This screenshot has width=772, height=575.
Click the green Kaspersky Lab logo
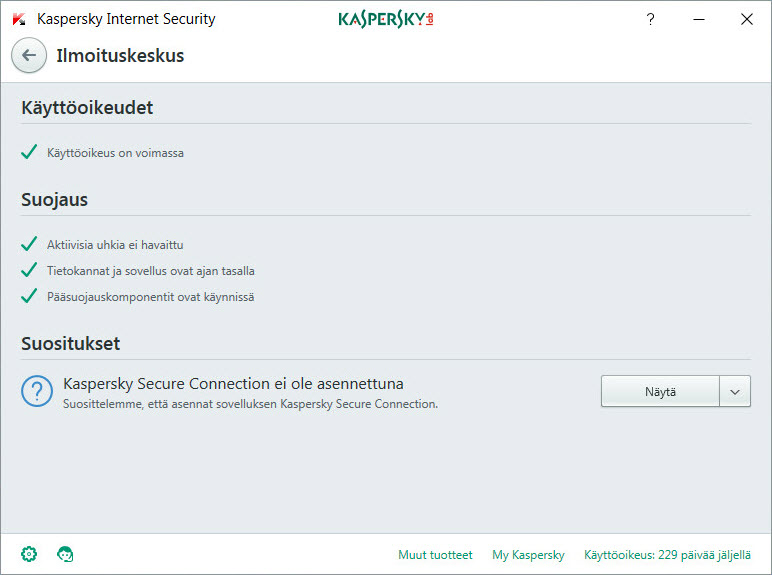(385, 19)
